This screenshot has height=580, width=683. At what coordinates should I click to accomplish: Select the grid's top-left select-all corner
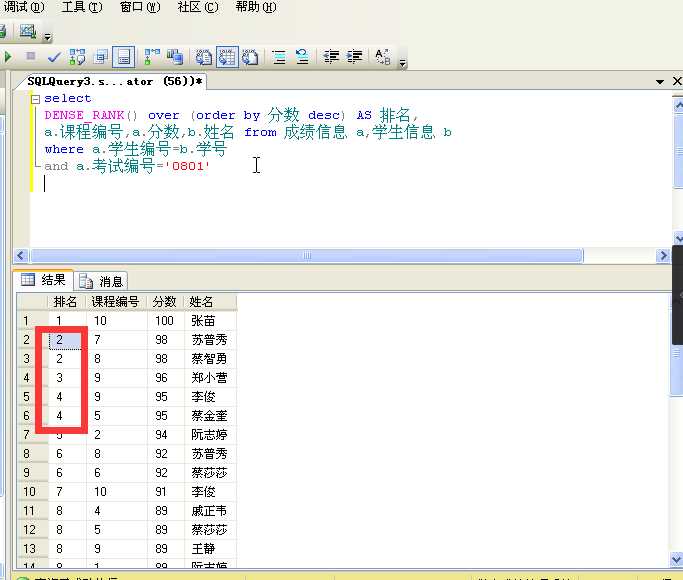pos(32,302)
